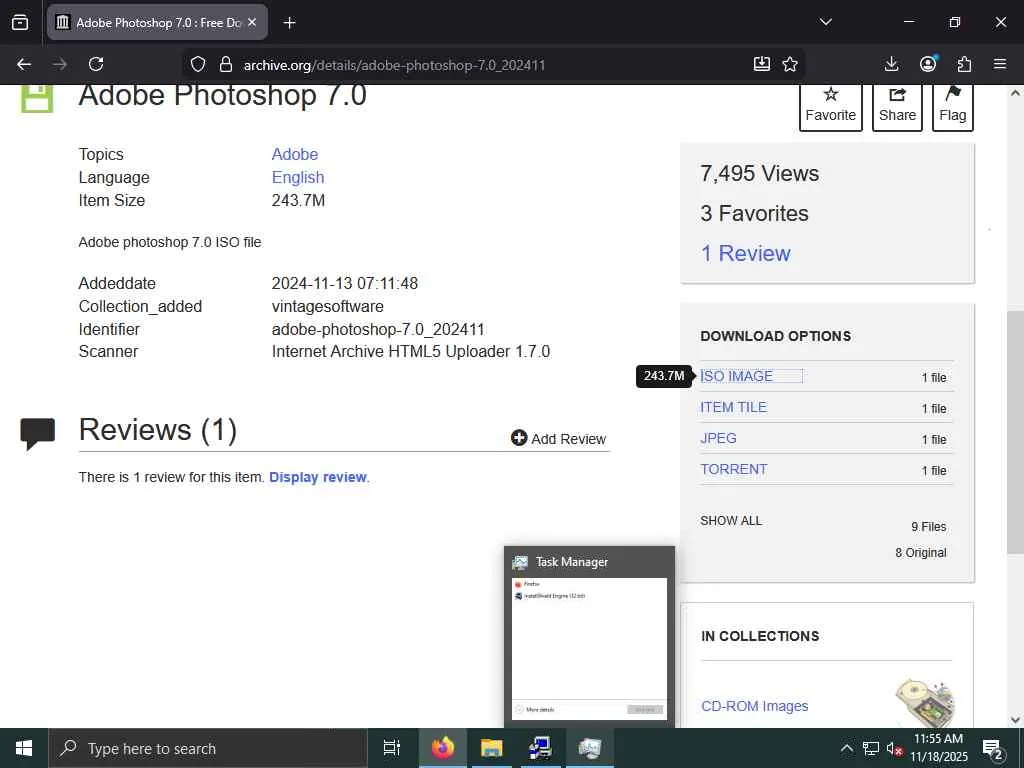
Task: Click the identifier adobe-photoshop-7.0_202411 text
Action: (x=378, y=329)
